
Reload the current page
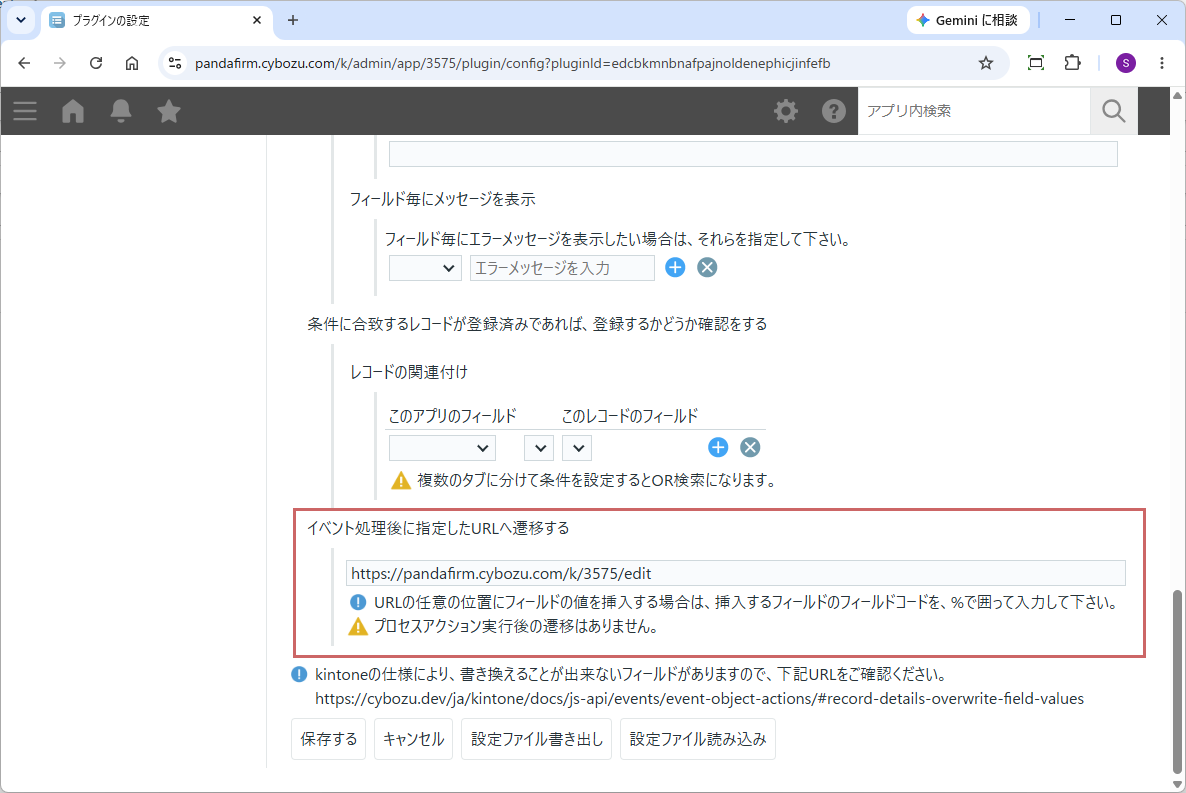tap(96, 63)
